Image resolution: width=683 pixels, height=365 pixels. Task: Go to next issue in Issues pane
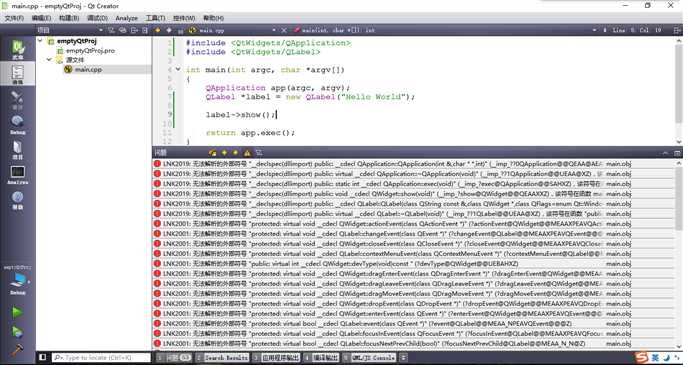235,152
